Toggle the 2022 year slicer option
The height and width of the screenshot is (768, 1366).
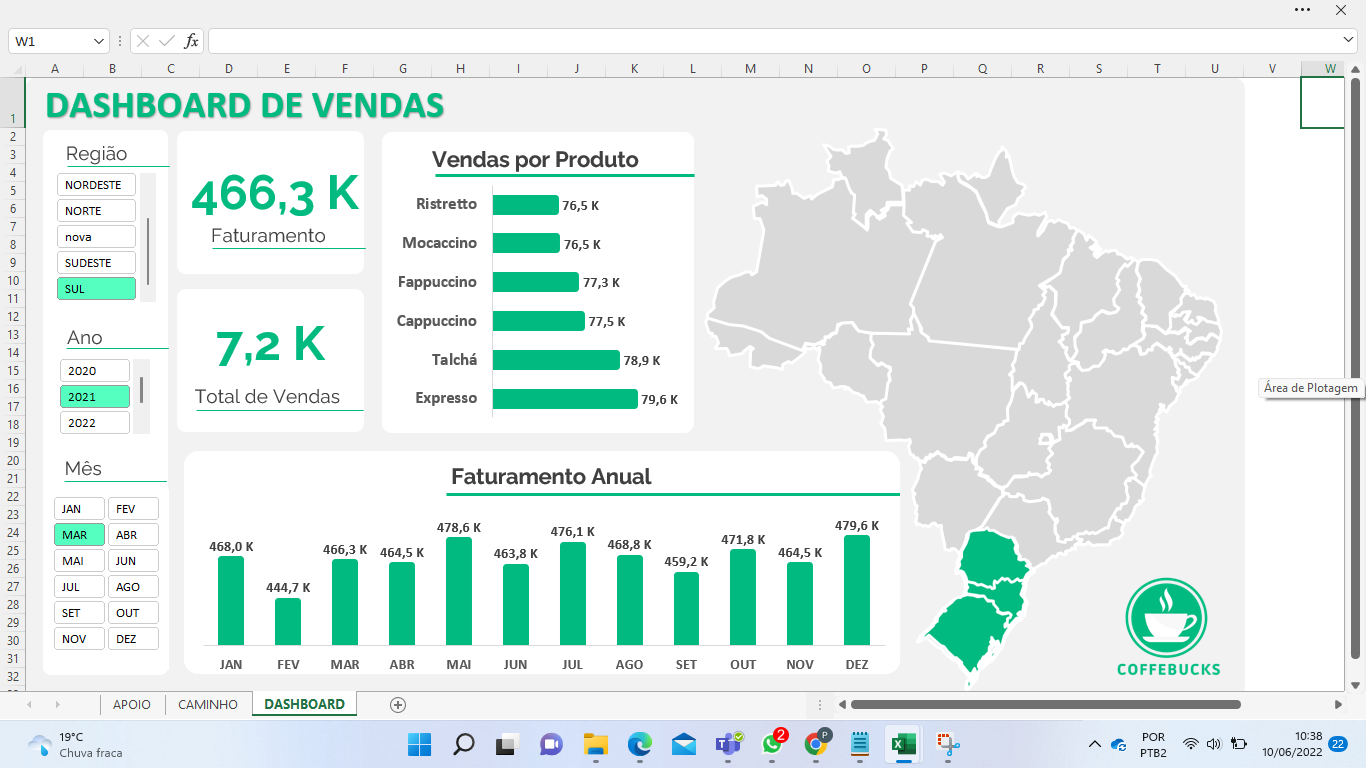[x=95, y=423]
